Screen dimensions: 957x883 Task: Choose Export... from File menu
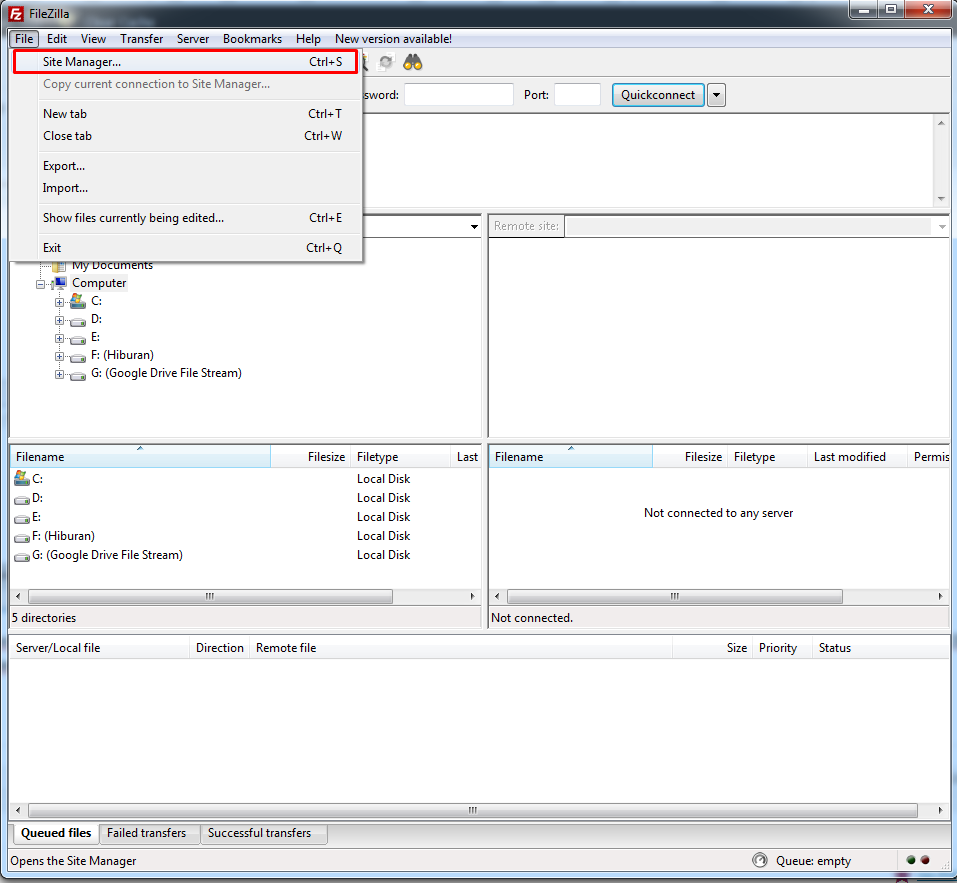tap(186, 166)
